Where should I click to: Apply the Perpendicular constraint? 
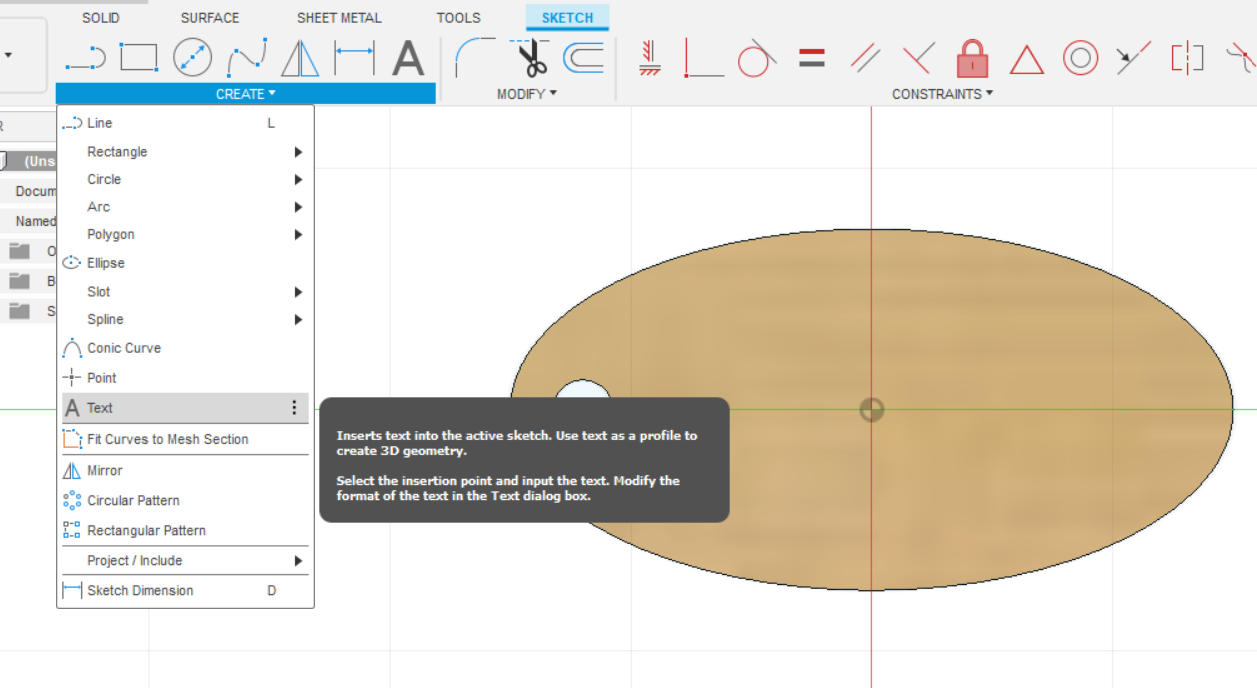918,58
